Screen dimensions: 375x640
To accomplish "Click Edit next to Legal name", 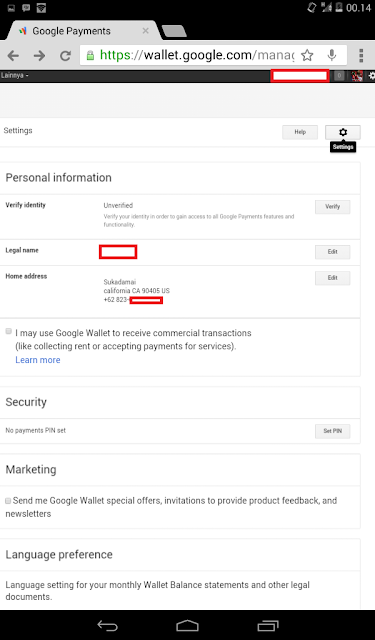I will (333, 252).
